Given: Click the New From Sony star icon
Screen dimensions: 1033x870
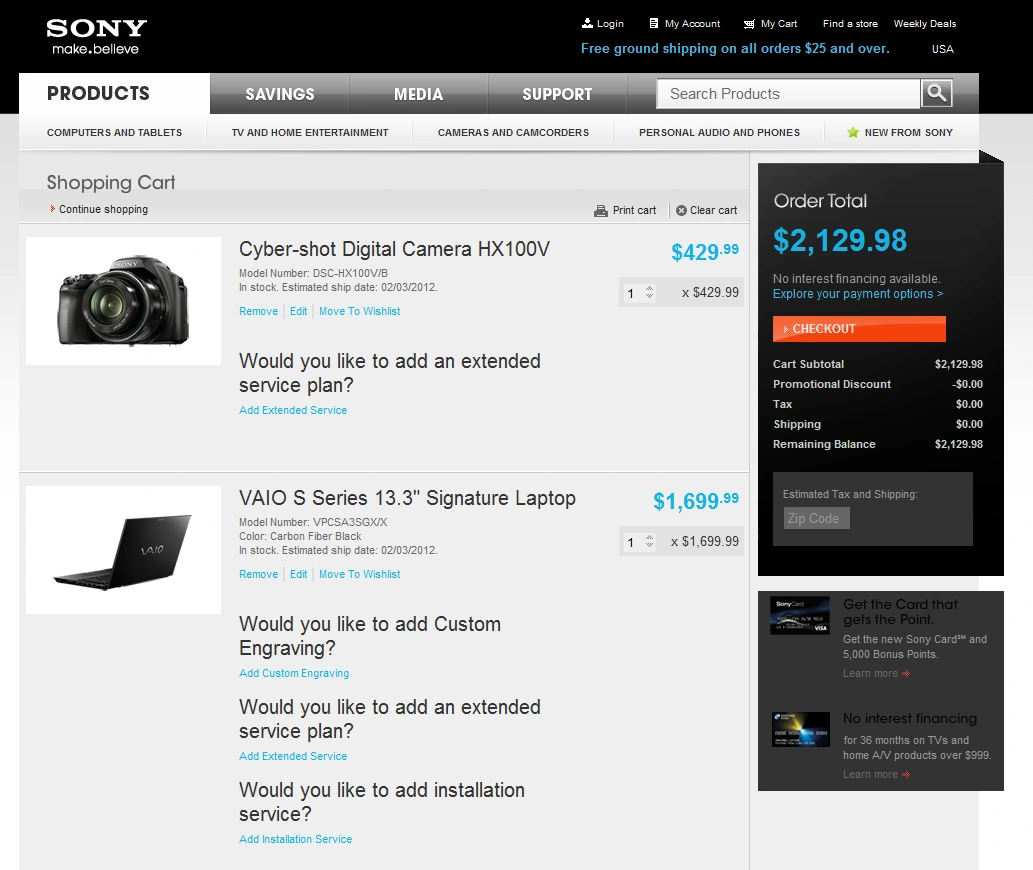Looking at the screenshot, I should 853,132.
